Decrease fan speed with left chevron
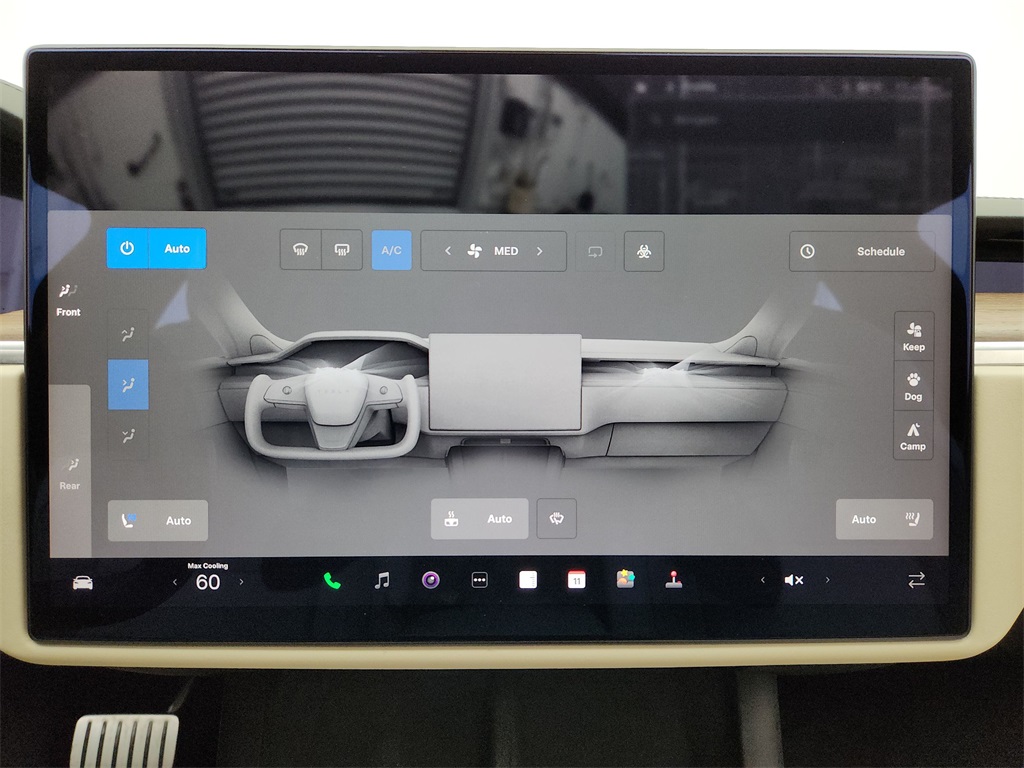This screenshot has width=1024, height=768. point(448,251)
